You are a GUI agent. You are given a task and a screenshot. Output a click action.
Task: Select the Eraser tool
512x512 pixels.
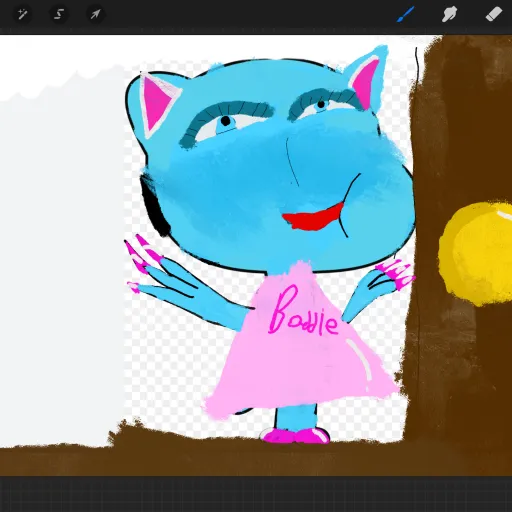tap(494, 14)
